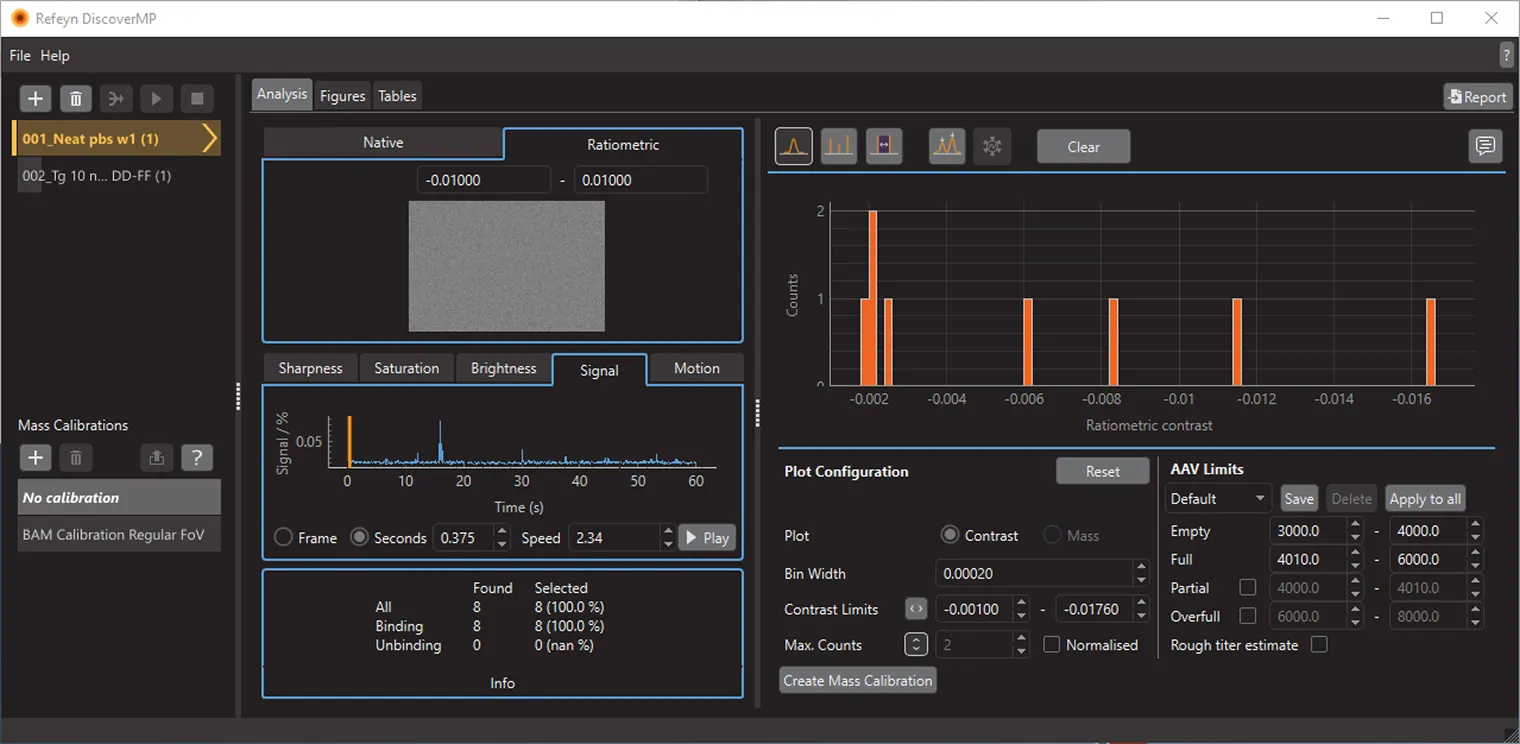
Task: Select the Ratiometric view tab
Action: coord(623,144)
